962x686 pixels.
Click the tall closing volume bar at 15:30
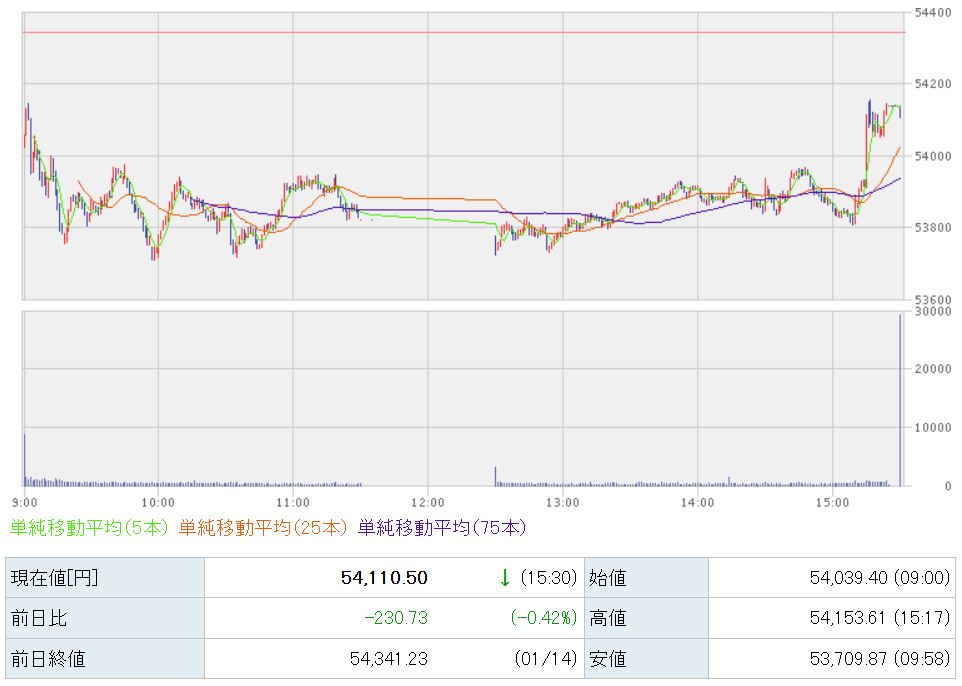900,400
